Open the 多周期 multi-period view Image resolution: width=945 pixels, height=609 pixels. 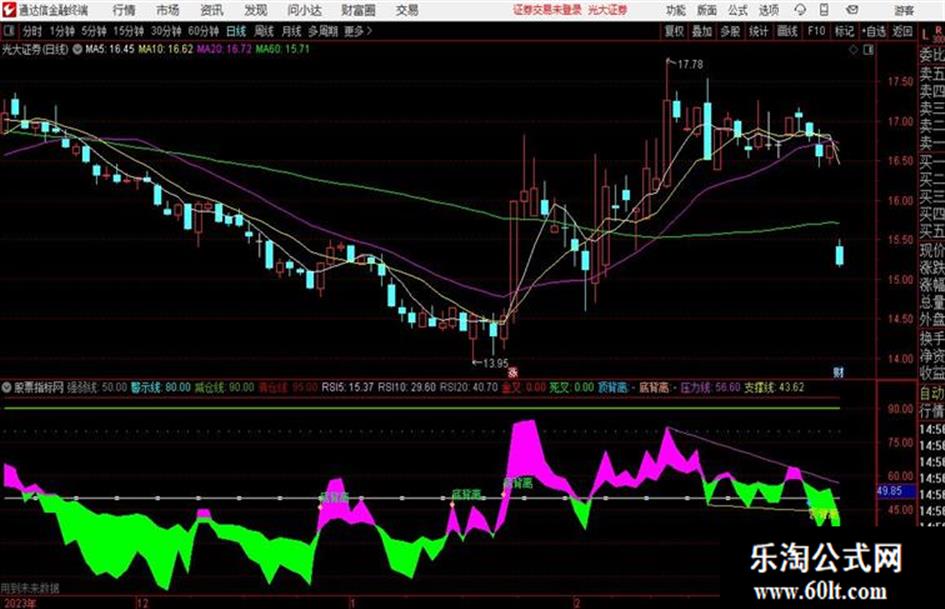pyautogui.click(x=323, y=31)
